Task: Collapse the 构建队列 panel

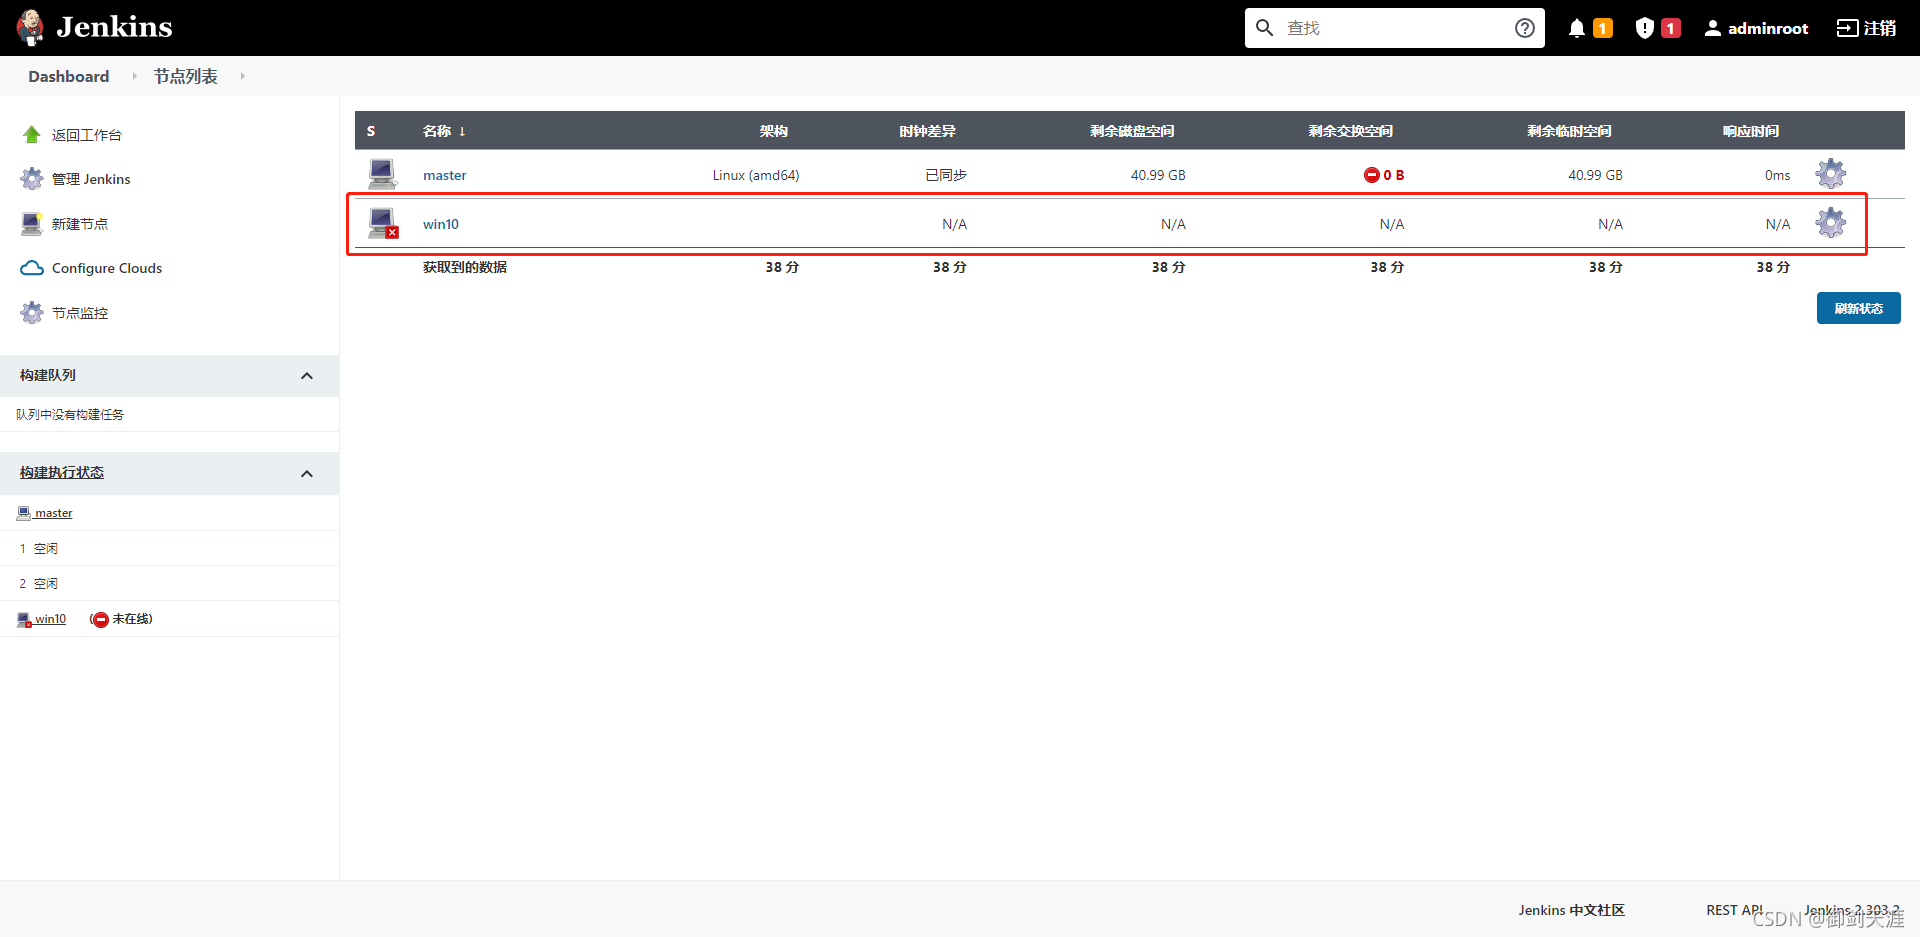Action: [307, 376]
